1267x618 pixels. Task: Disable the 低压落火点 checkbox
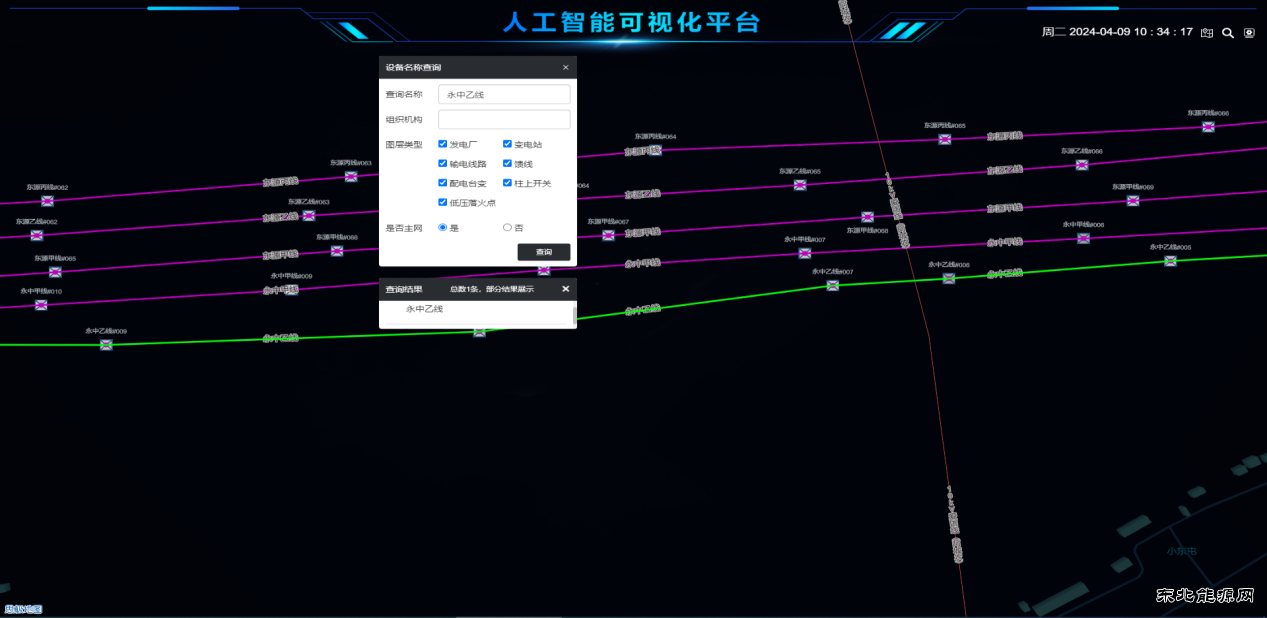[443, 202]
